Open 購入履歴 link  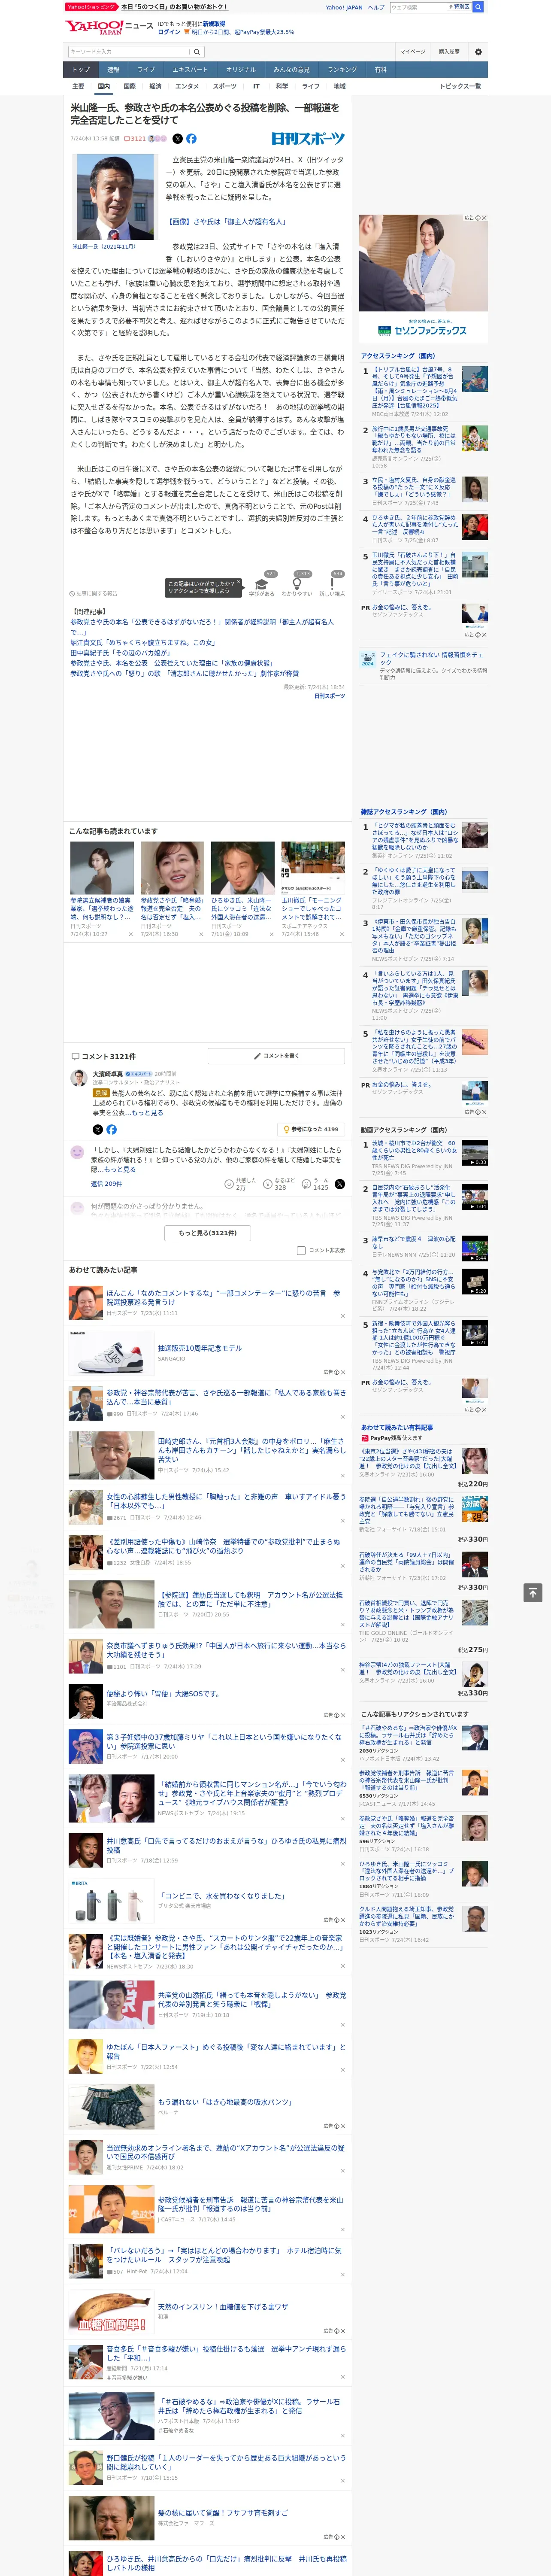point(449,52)
